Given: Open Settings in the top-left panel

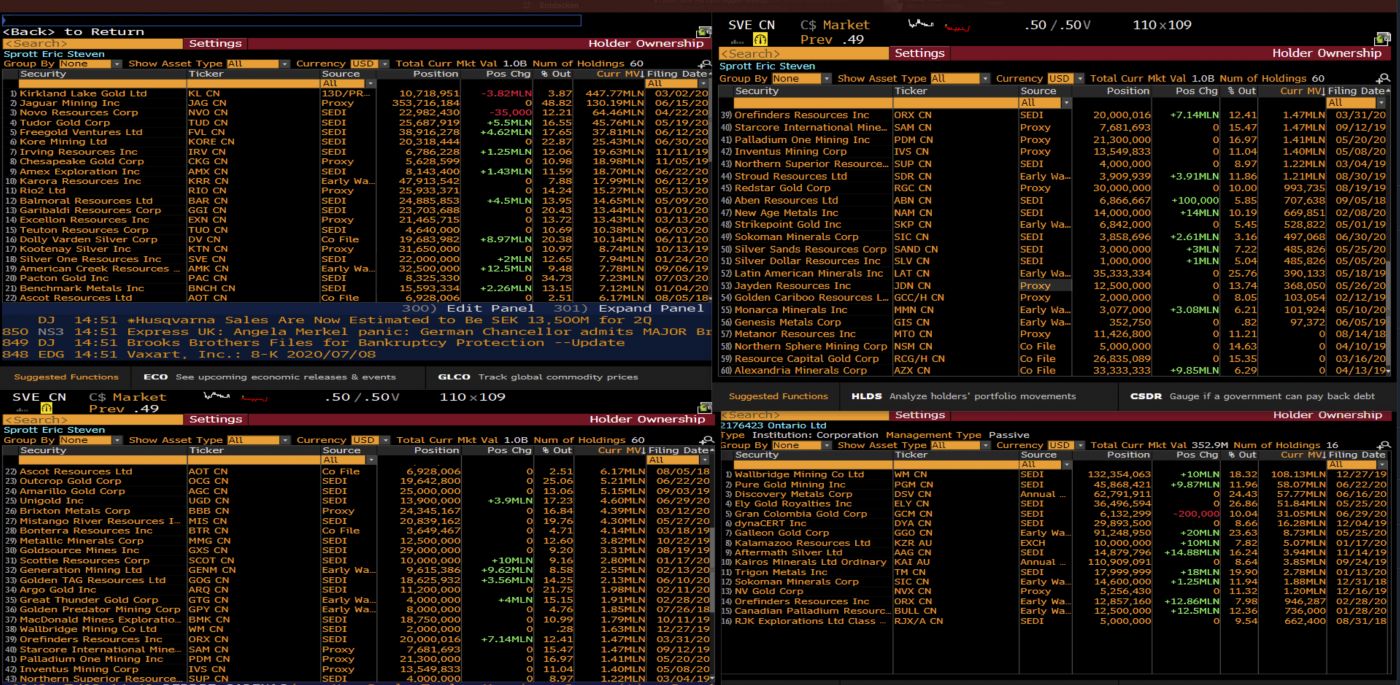Looking at the screenshot, I should click(x=215, y=43).
